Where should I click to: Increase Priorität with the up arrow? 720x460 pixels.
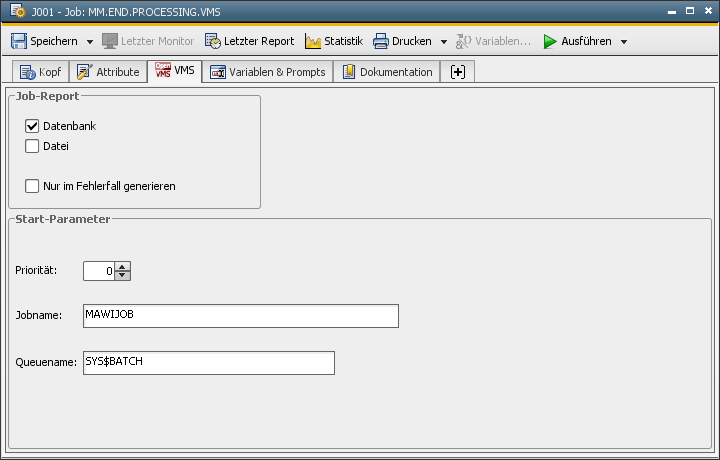click(123, 266)
